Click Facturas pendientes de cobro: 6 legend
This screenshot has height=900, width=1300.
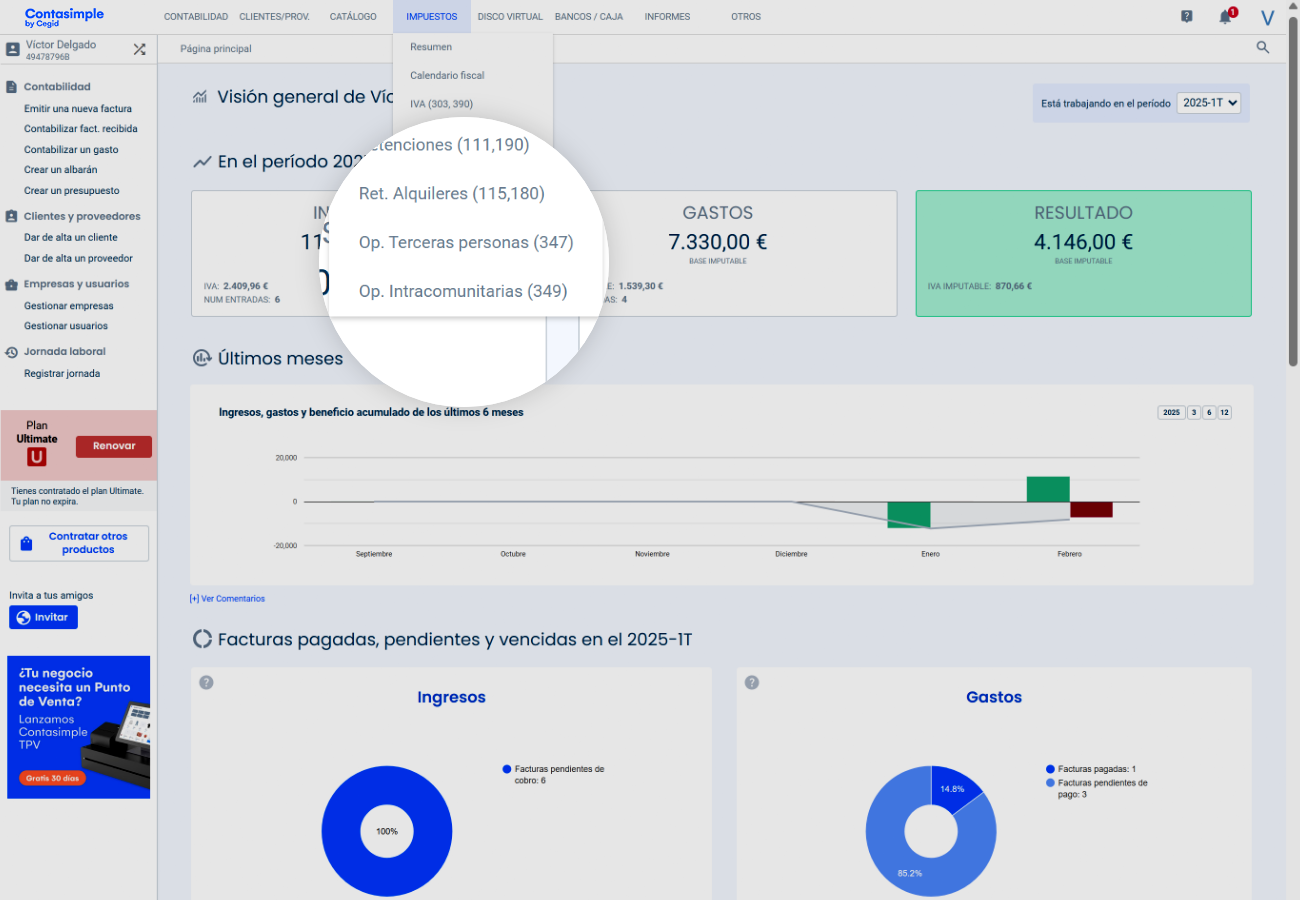pos(553,774)
